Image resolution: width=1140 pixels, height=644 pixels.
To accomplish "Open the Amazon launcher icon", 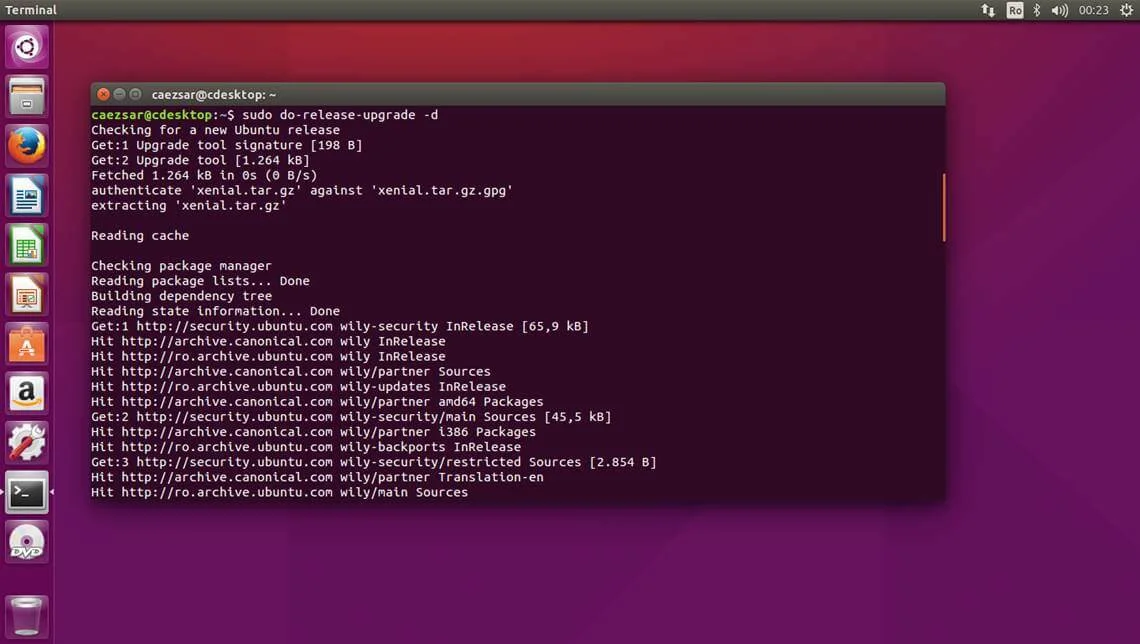I will coord(27,393).
